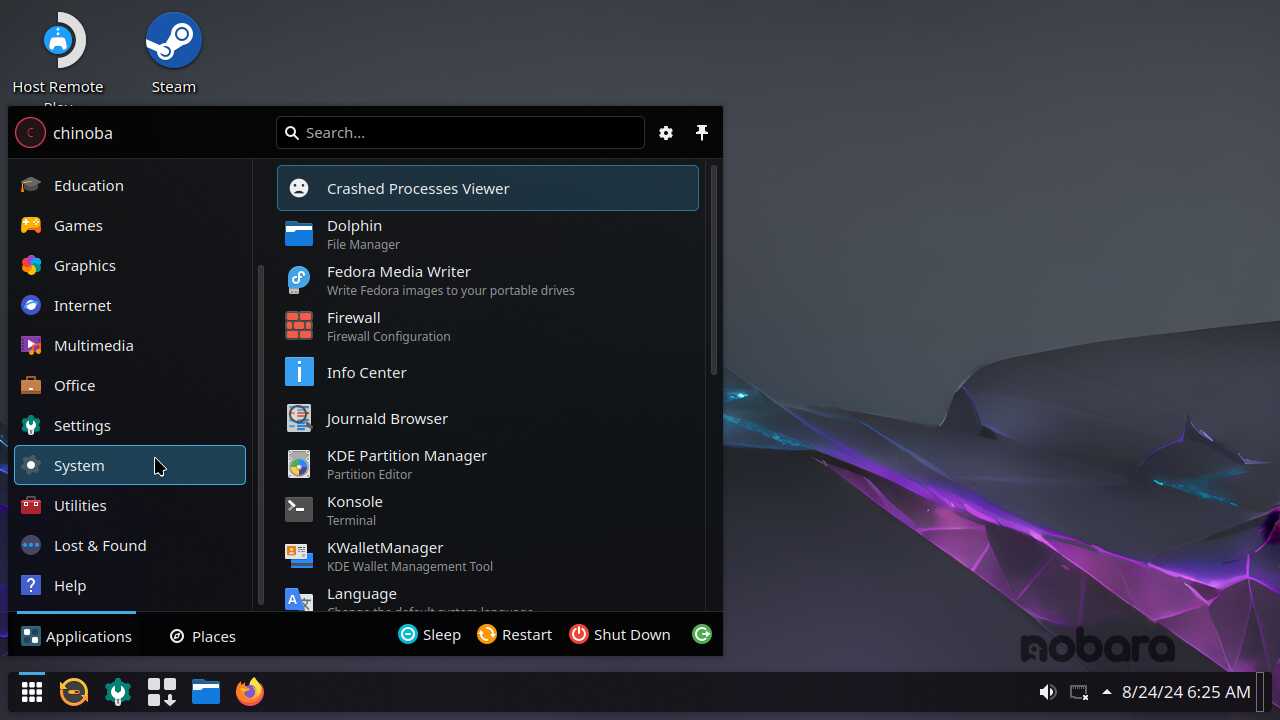Open Fedora Media Writer
Screen dimensions: 1280x720
(487, 280)
